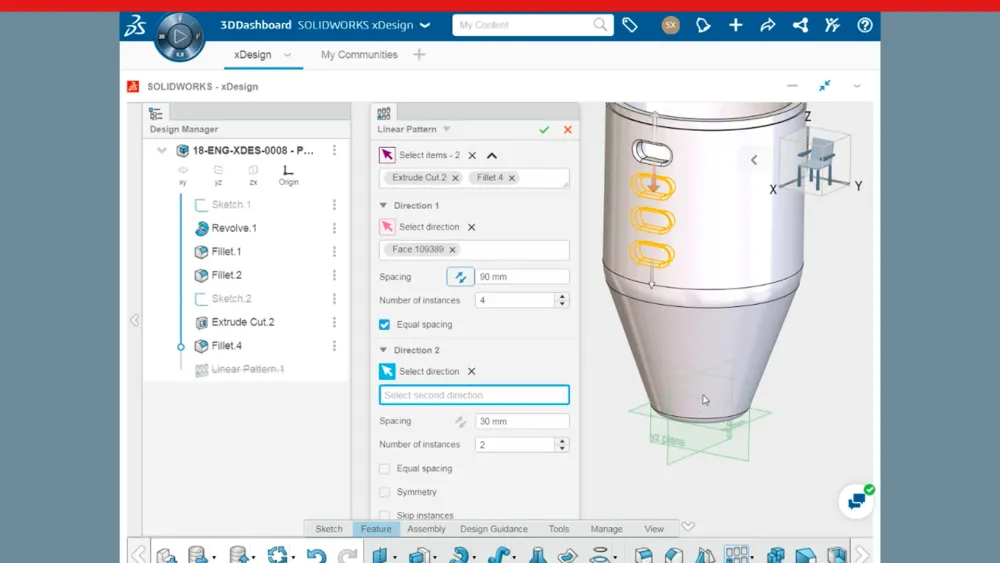The width and height of the screenshot is (1000, 563).
Task: Open the chat assistant bubble icon
Action: click(857, 501)
